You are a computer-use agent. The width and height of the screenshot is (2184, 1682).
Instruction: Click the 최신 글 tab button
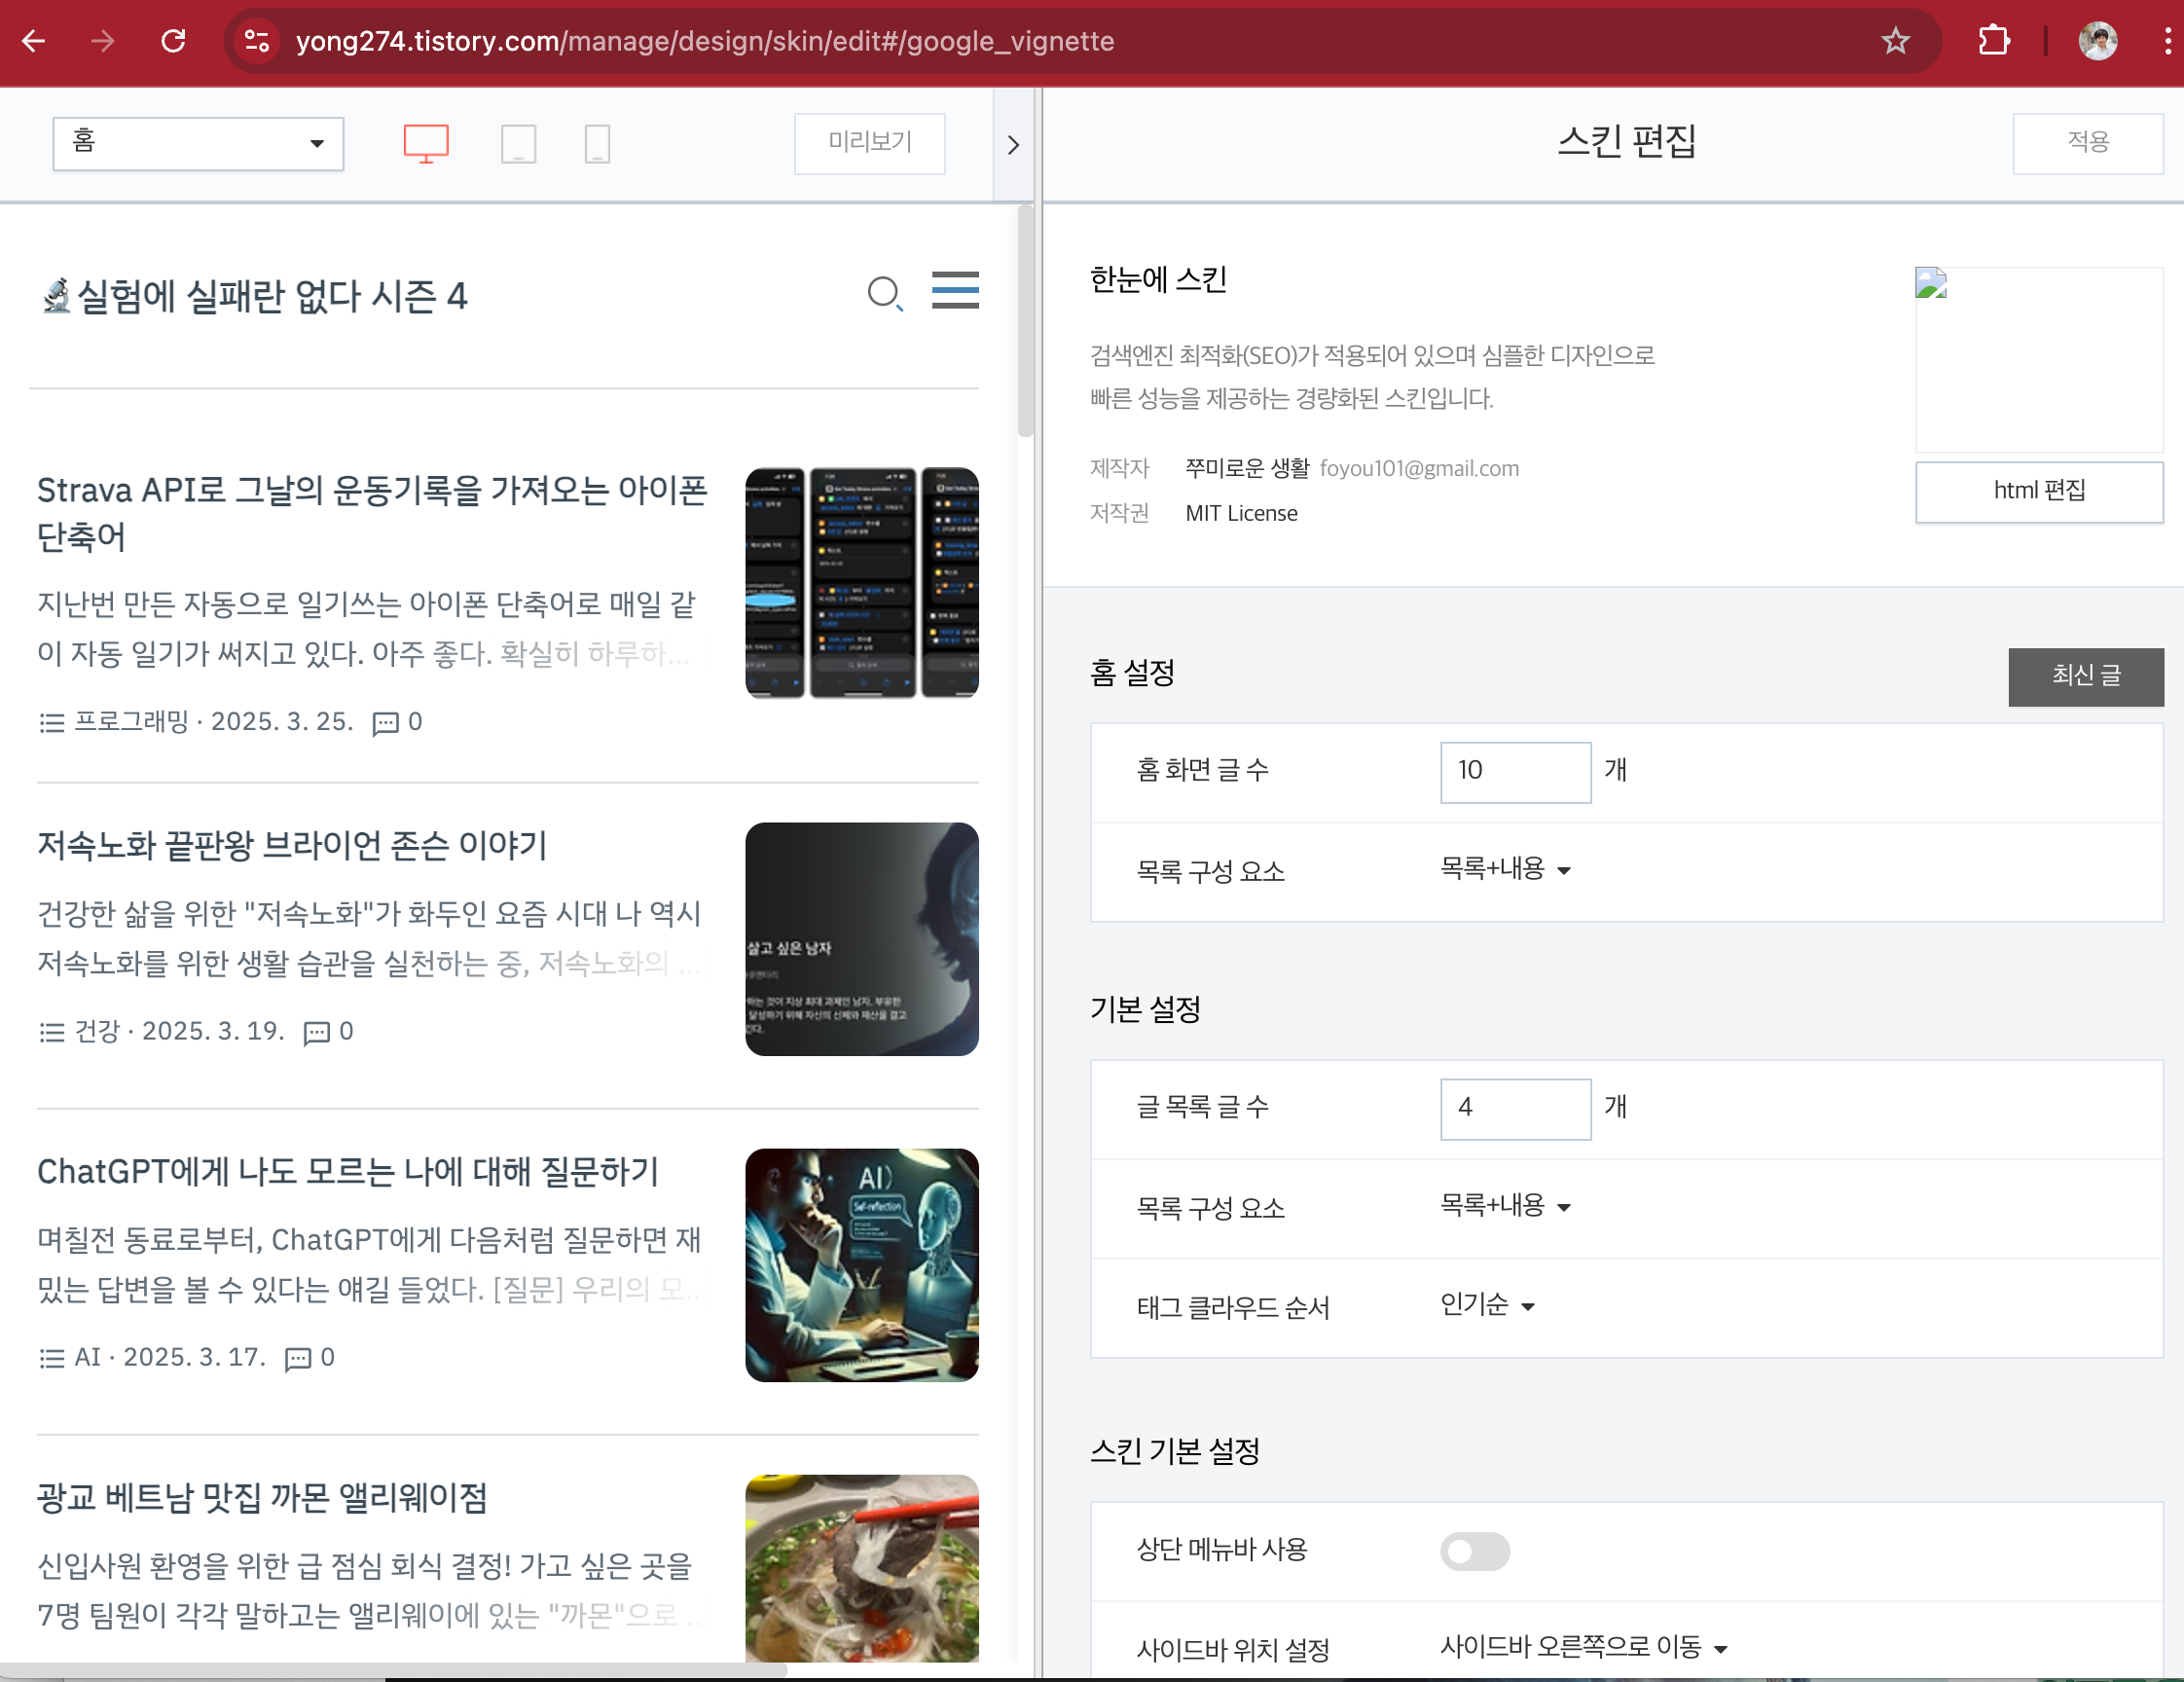(2085, 676)
